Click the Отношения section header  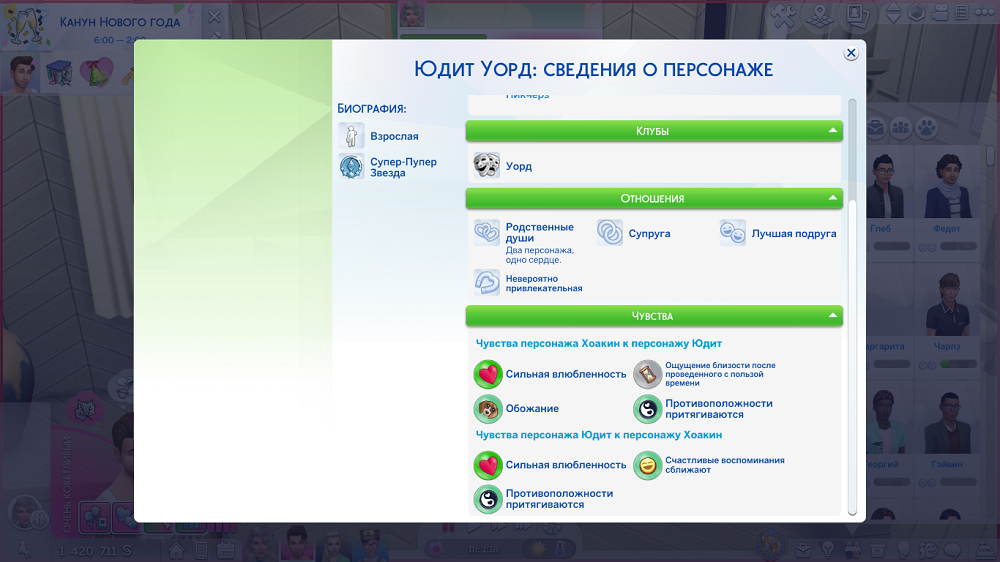(x=654, y=198)
